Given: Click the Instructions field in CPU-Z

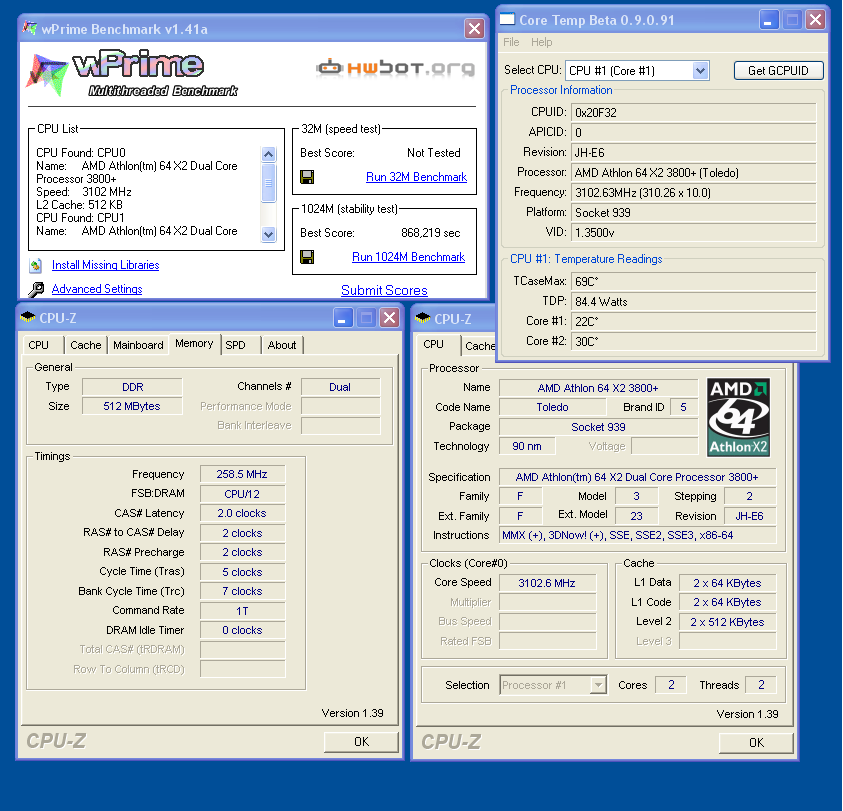Looking at the screenshot, I should coord(637,535).
